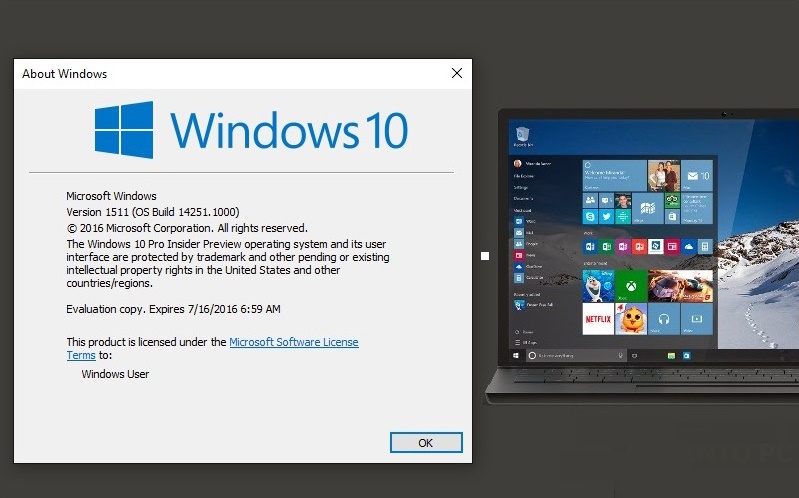The width and height of the screenshot is (799, 498).
Task: Open the green Xbox tile
Action: [631, 286]
